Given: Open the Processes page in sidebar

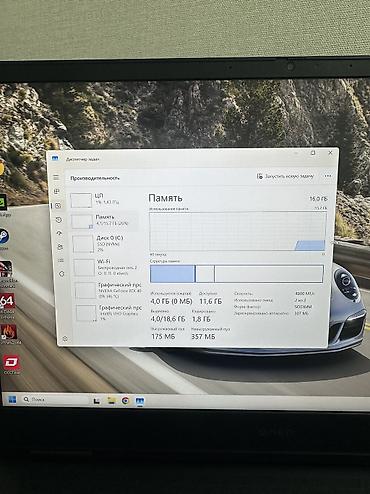Looking at the screenshot, I should [x=57, y=191].
